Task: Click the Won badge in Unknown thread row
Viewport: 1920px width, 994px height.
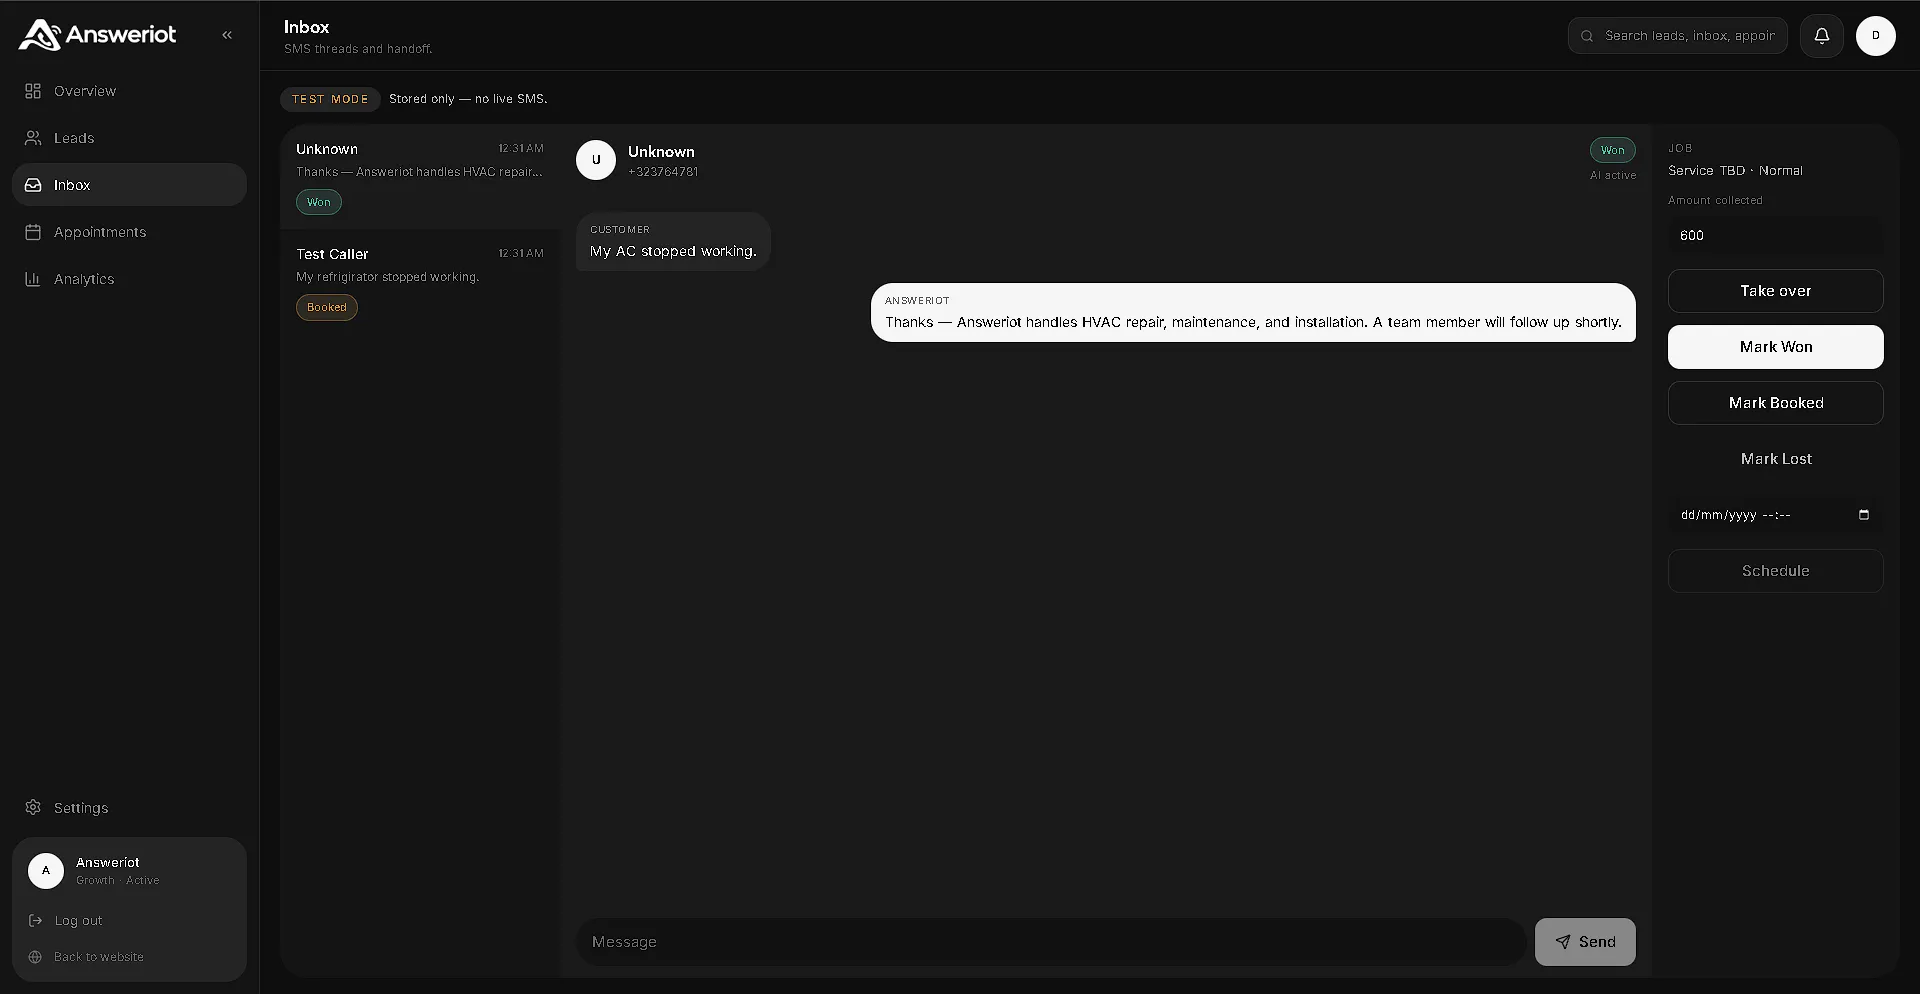Action: (x=319, y=202)
